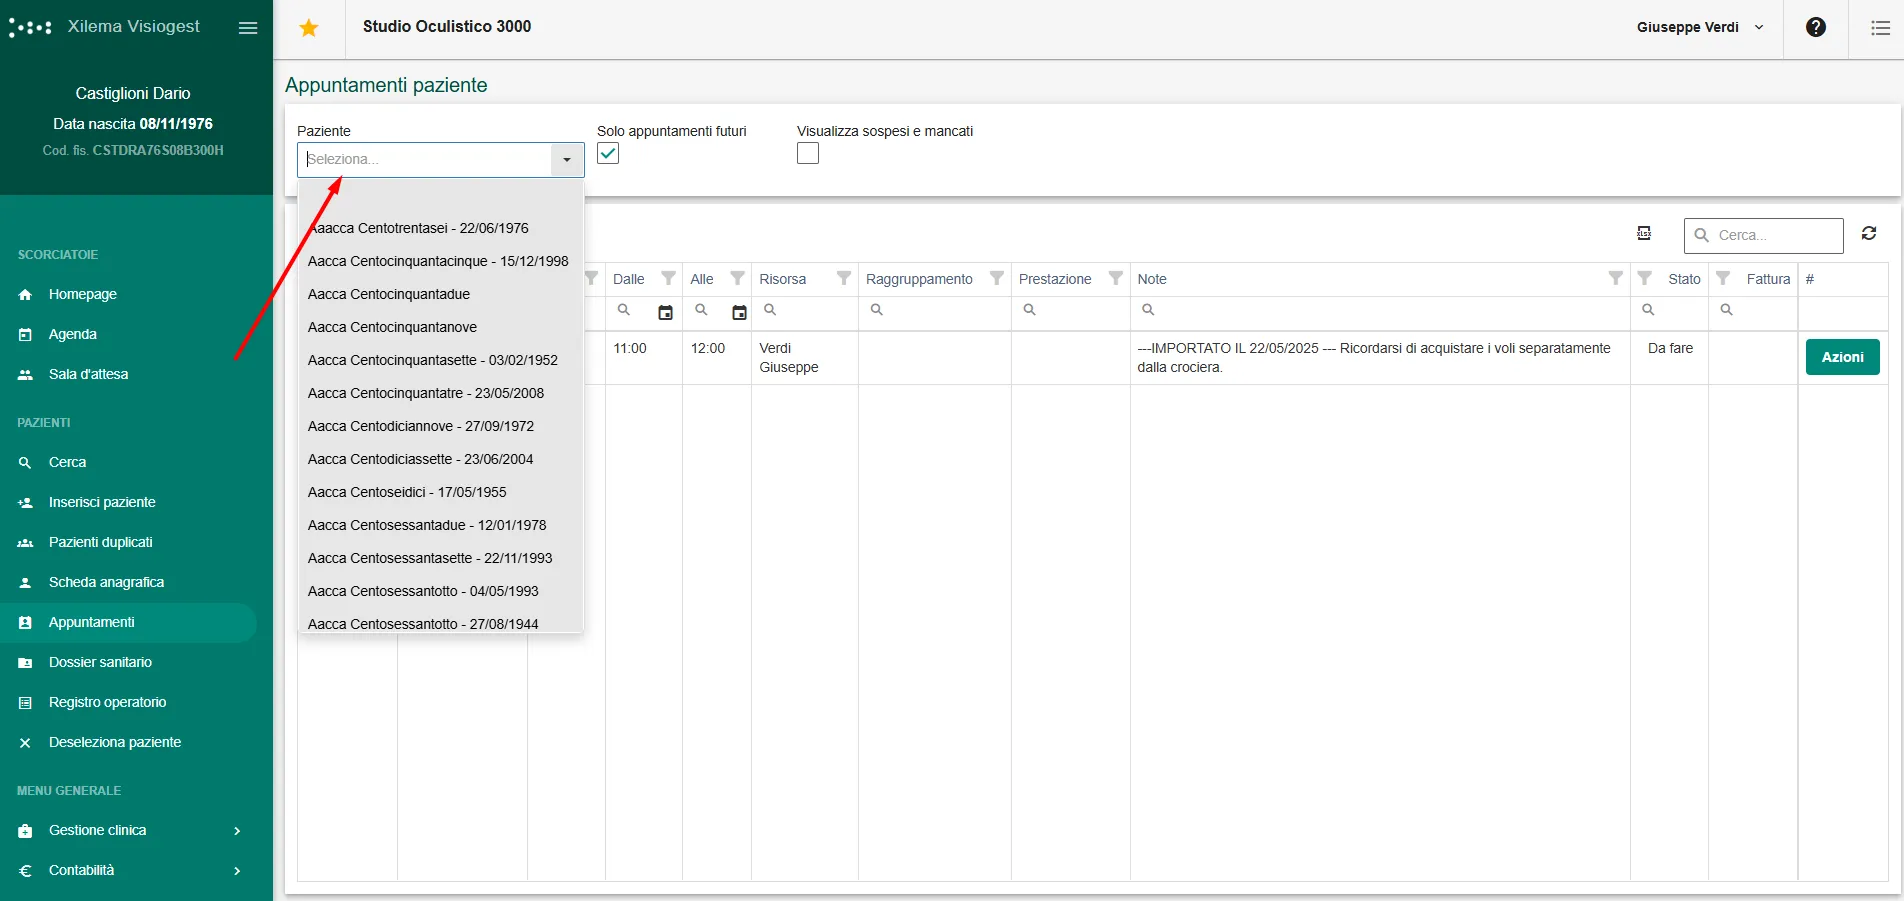Select Aacca Centocinquantatre - 23/05/2008
Viewport: 1904px width, 901px height.
440,393
